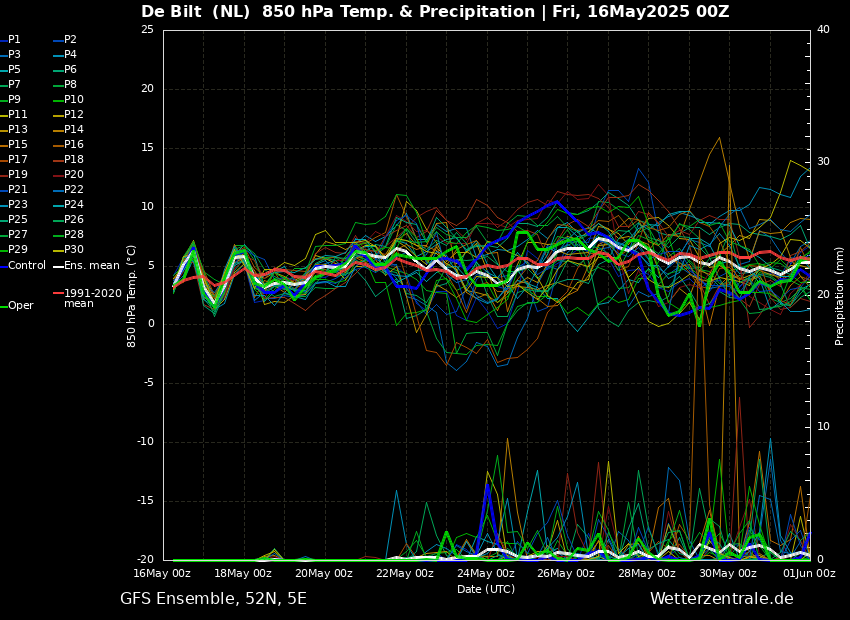Screen dimensions: 850x620
Task: Click the 28May 00z axis label
Action: tap(647, 574)
